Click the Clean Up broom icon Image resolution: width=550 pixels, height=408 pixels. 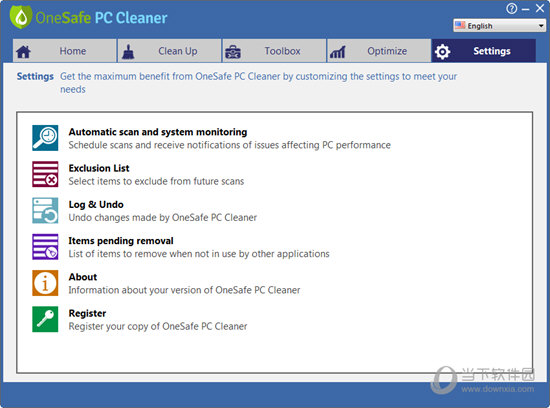[x=128, y=52]
